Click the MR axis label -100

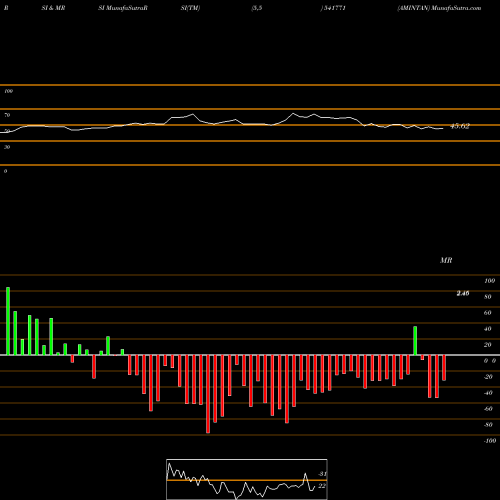[x=489, y=441]
